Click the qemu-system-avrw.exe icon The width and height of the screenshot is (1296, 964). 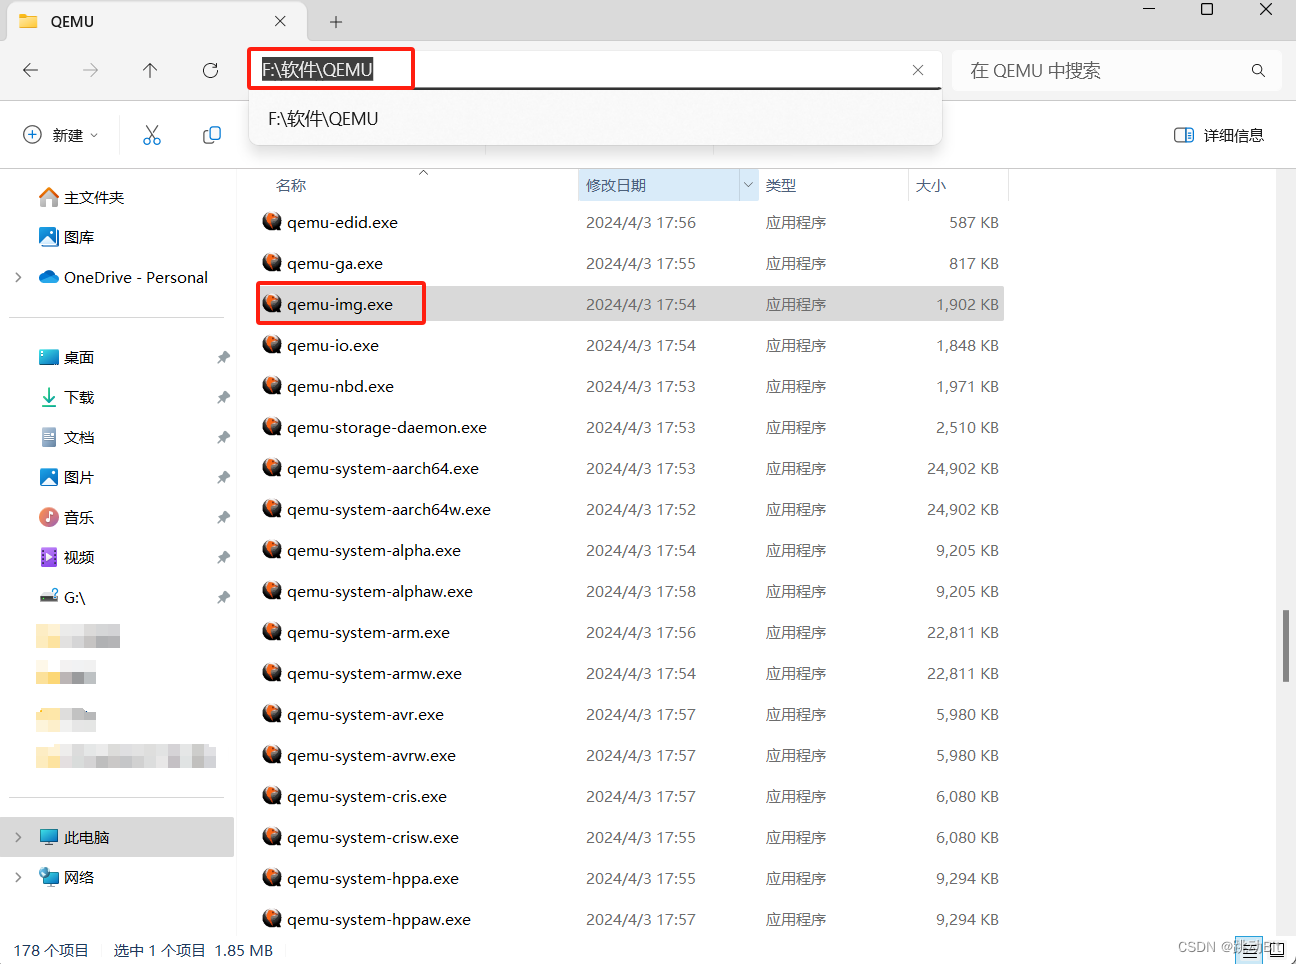coord(272,754)
